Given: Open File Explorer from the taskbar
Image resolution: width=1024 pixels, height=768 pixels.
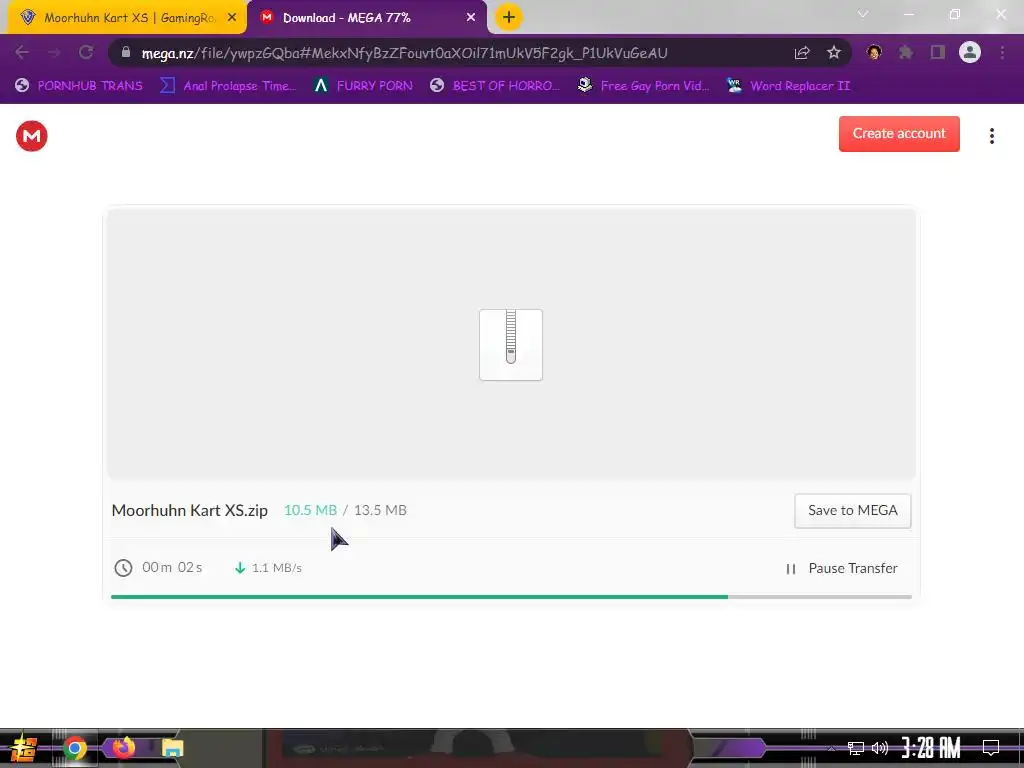Looking at the screenshot, I should (172, 748).
